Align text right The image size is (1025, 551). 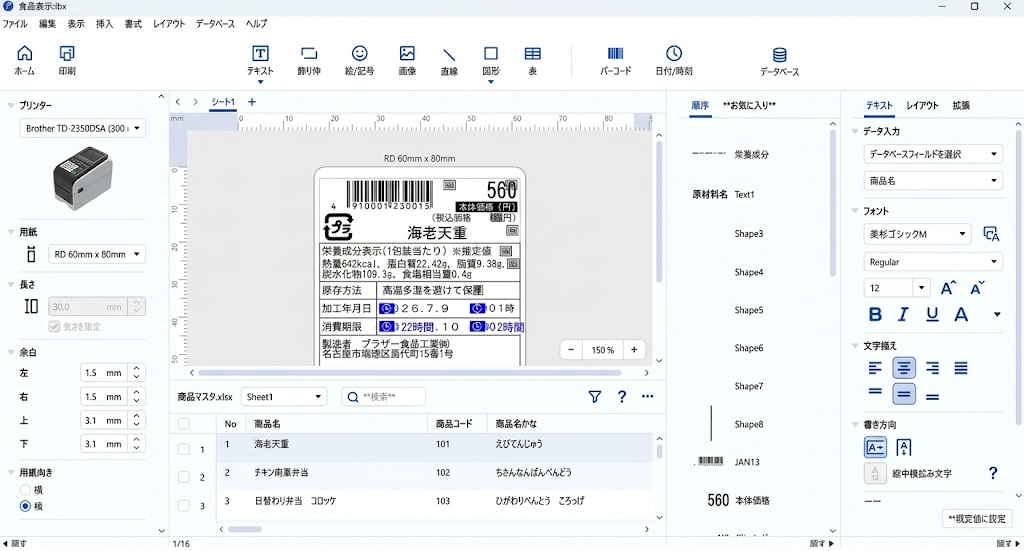tap(932, 369)
